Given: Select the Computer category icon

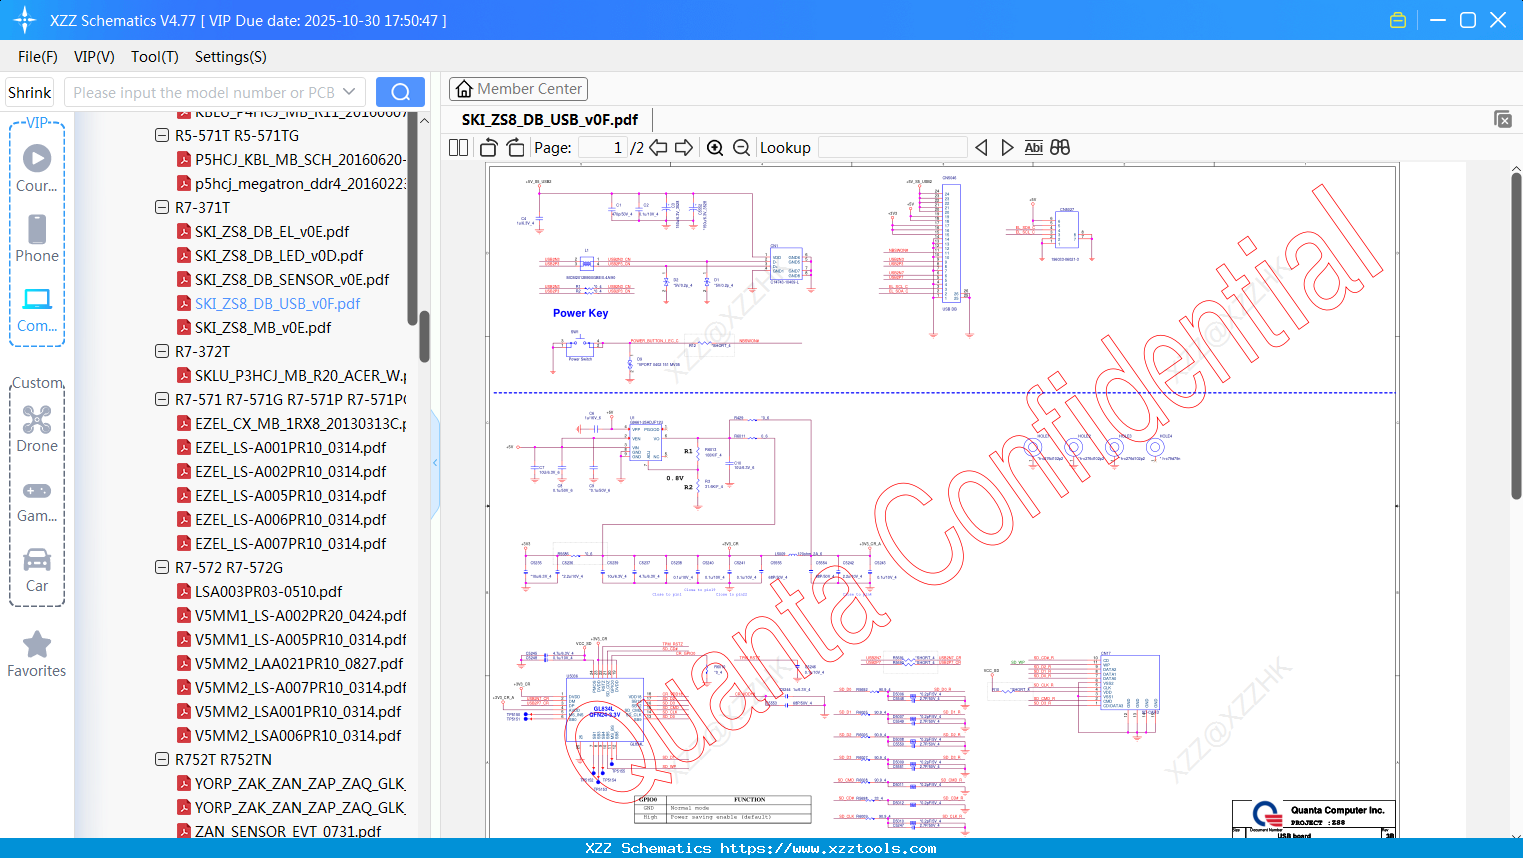Looking at the screenshot, I should [x=37, y=308].
